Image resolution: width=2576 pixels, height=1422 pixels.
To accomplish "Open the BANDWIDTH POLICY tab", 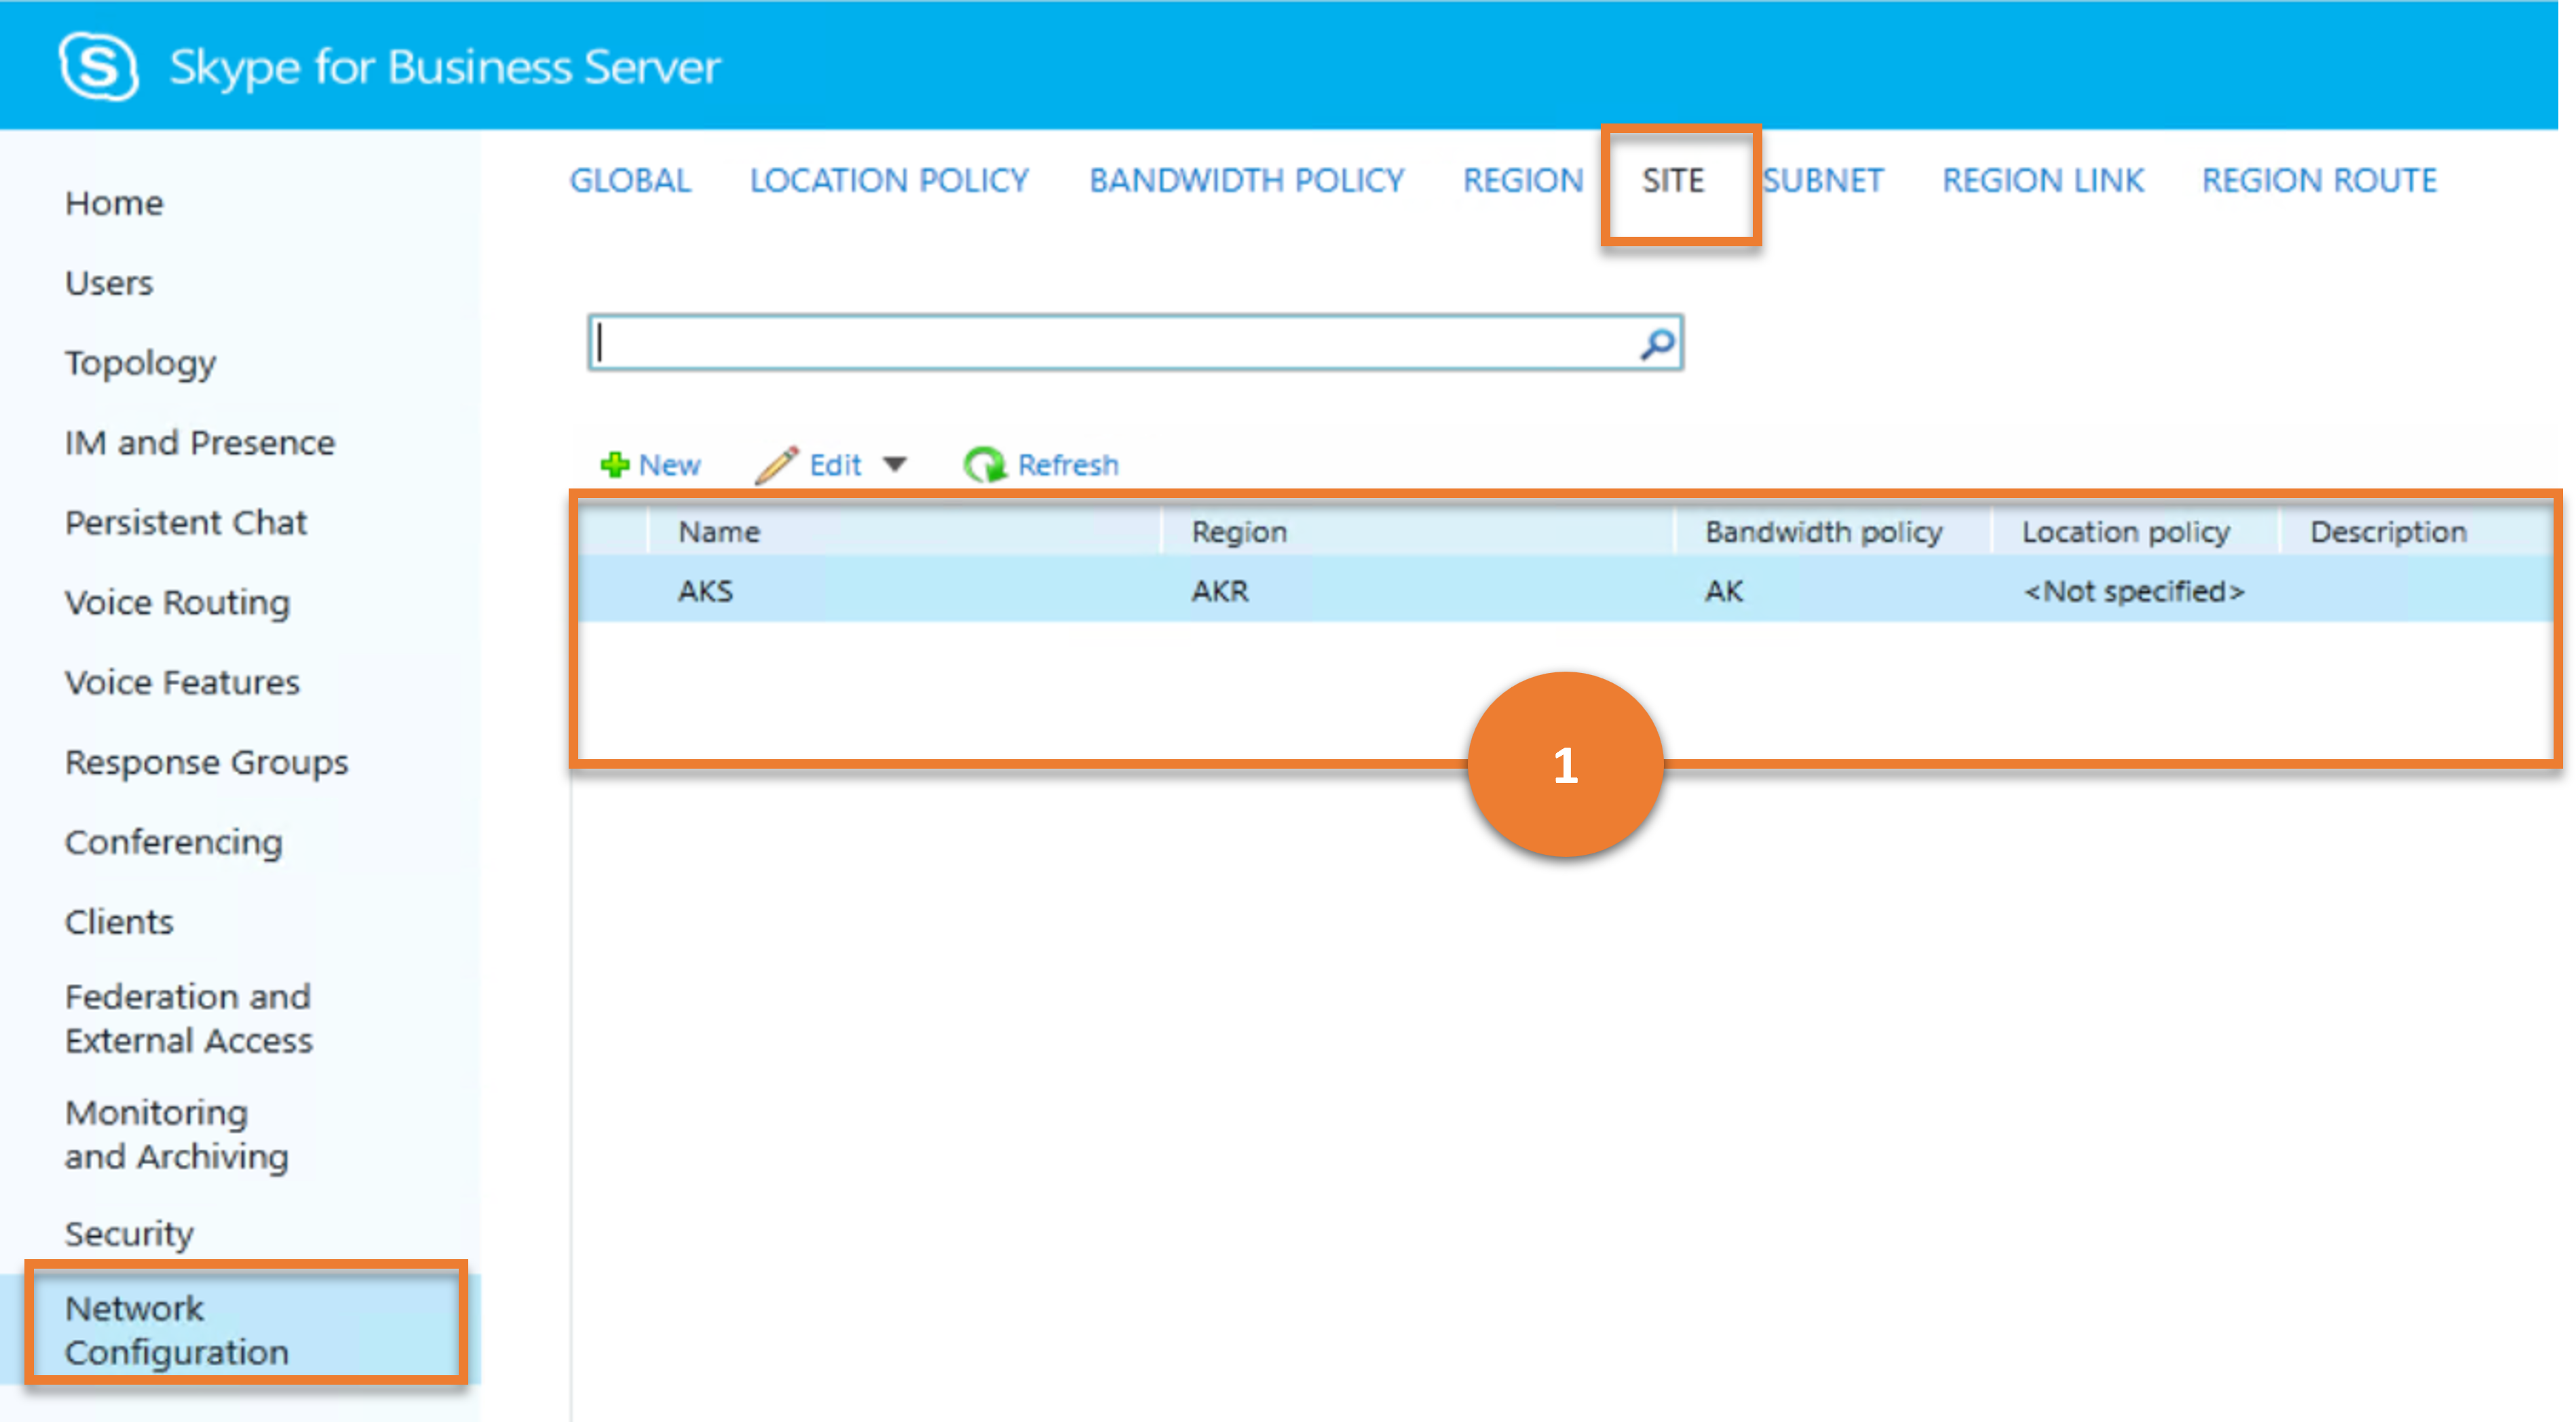I will point(1246,180).
